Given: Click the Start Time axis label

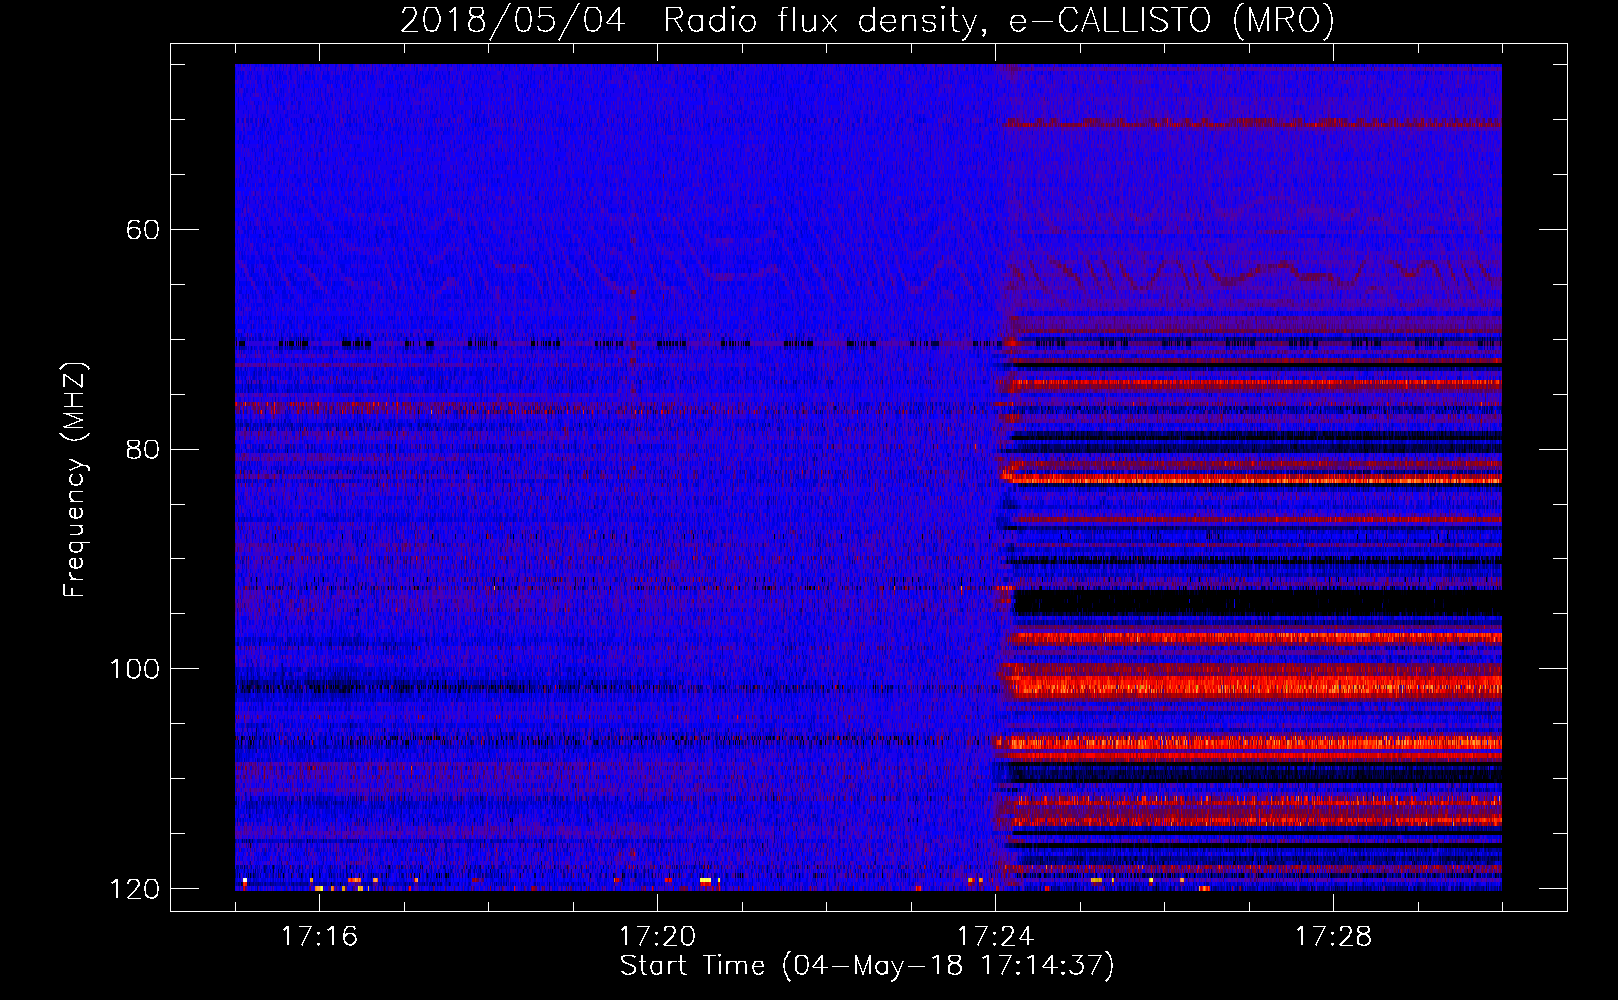Looking at the screenshot, I should [867, 966].
